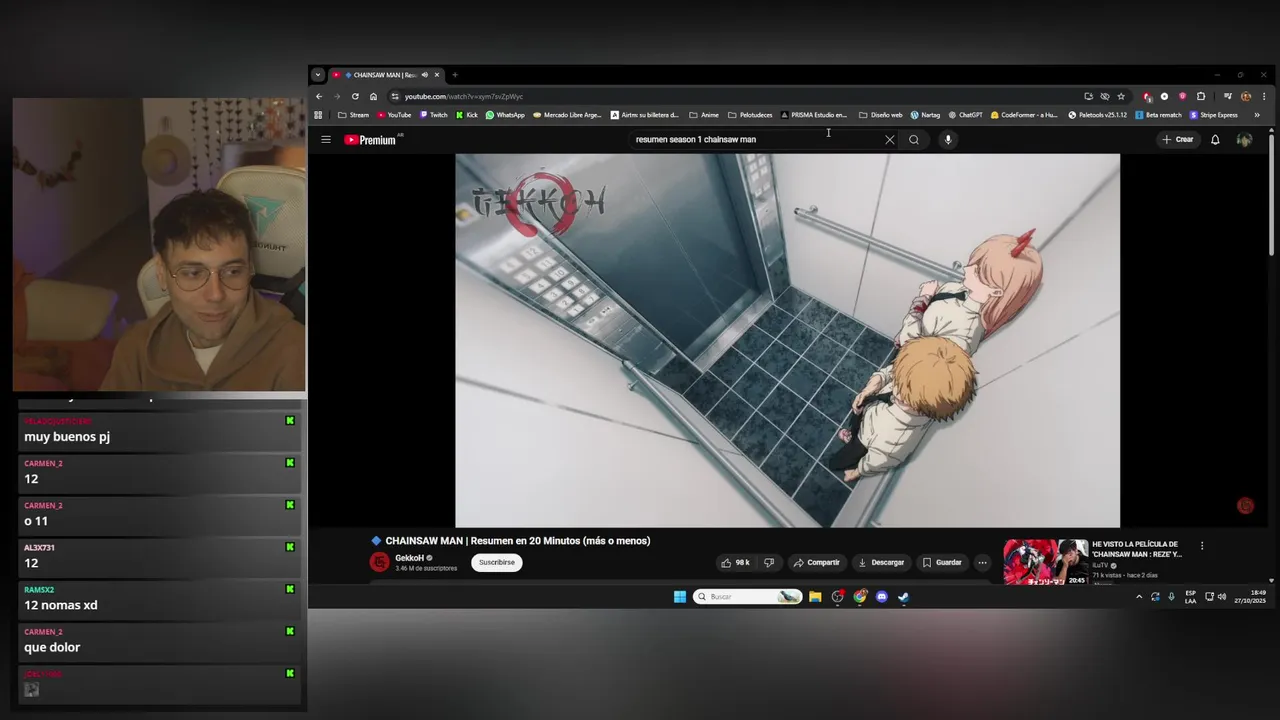
Task: Click Suscribirse to subscribe to GekkoH
Action: (x=497, y=562)
